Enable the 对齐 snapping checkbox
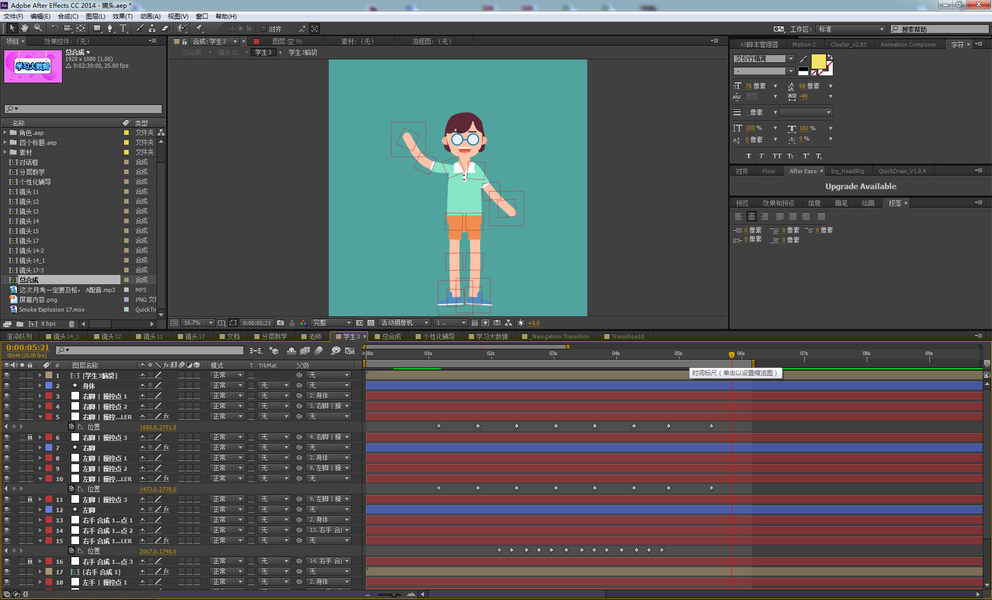This screenshot has width=992, height=600. pyautogui.click(x=262, y=29)
